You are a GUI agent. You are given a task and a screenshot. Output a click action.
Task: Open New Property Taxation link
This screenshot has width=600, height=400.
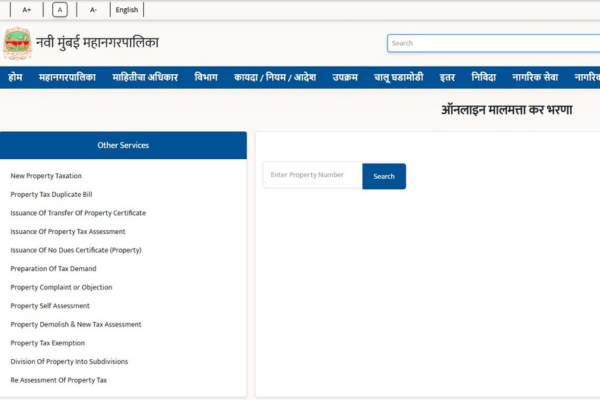(x=46, y=176)
